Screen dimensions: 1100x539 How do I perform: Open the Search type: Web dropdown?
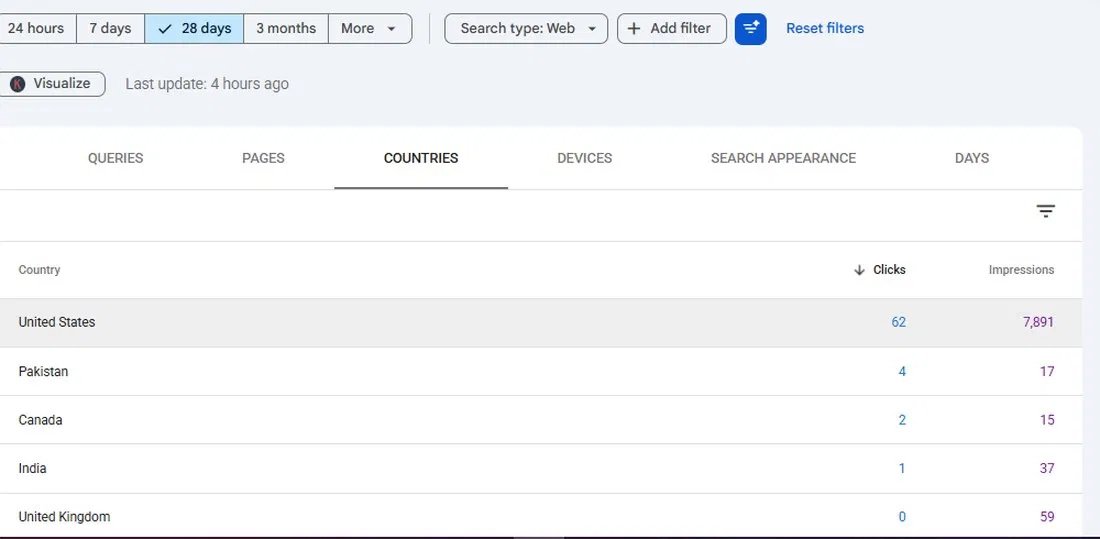(x=526, y=28)
